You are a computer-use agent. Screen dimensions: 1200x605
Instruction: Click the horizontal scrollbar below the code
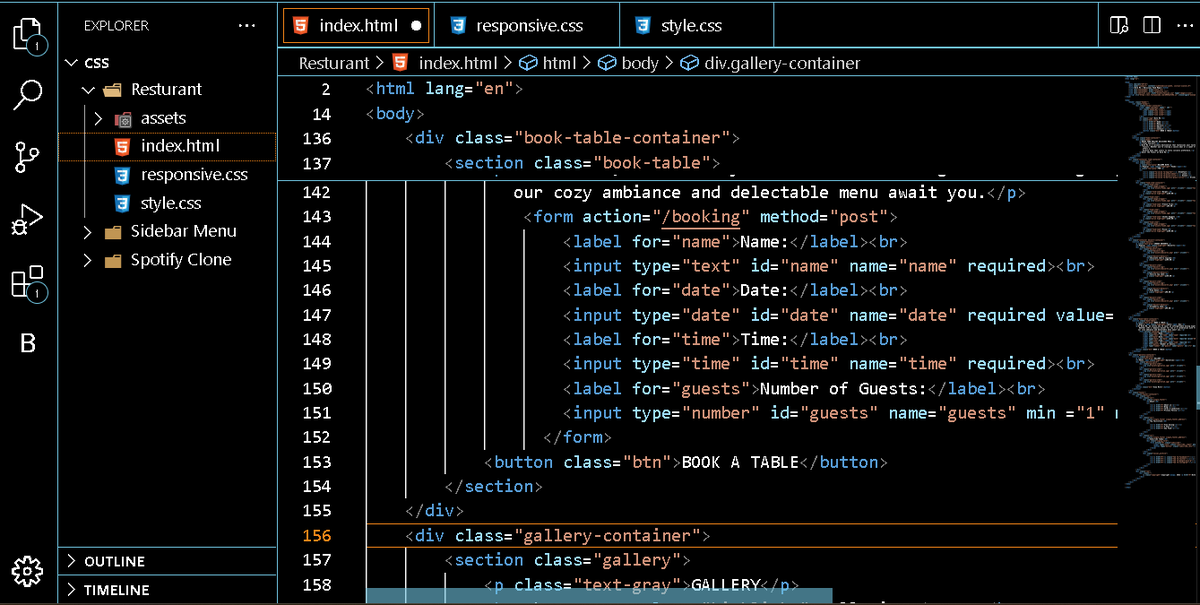pyautogui.click(x=600, y=596)
